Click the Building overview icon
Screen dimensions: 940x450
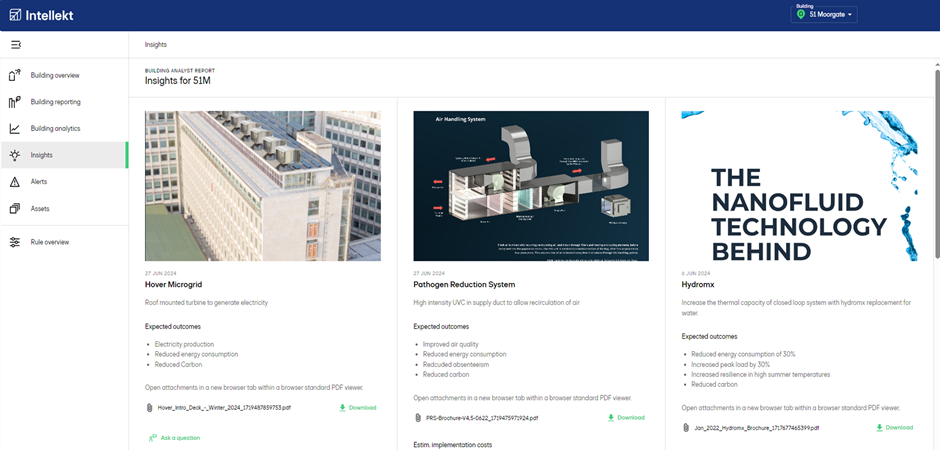point(15,75)
